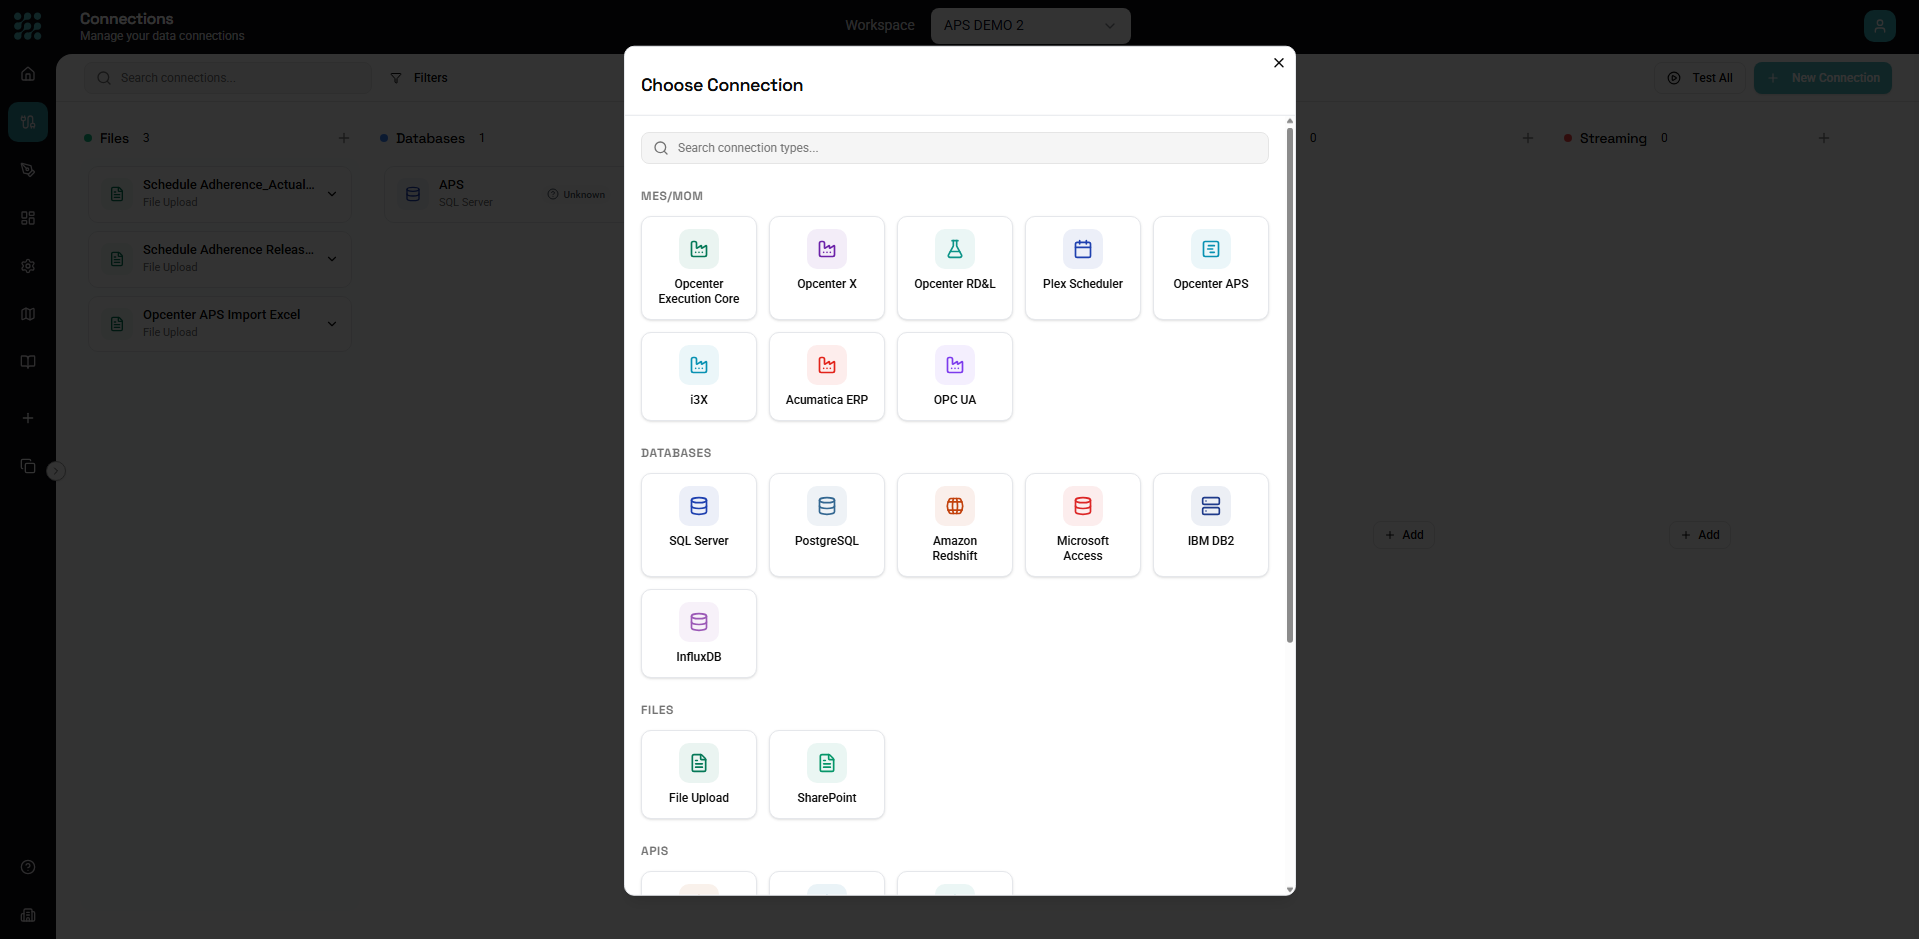
Task: Click the Search connection types field
Action: coord(955,148)
